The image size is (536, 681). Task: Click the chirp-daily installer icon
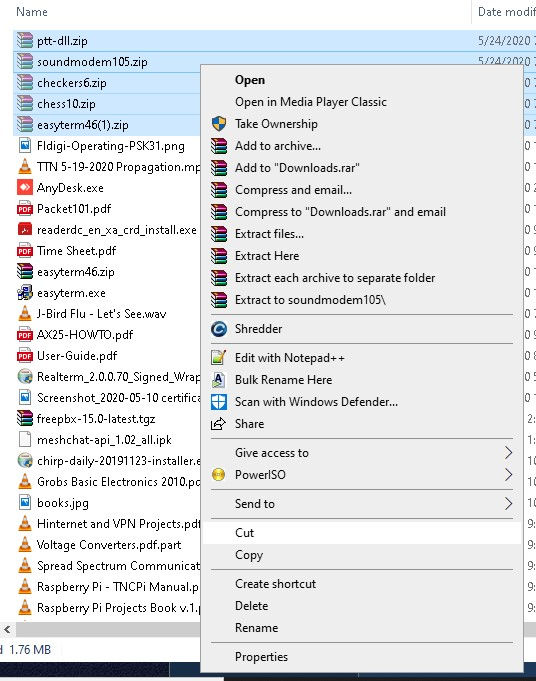[x=25, y=460]
